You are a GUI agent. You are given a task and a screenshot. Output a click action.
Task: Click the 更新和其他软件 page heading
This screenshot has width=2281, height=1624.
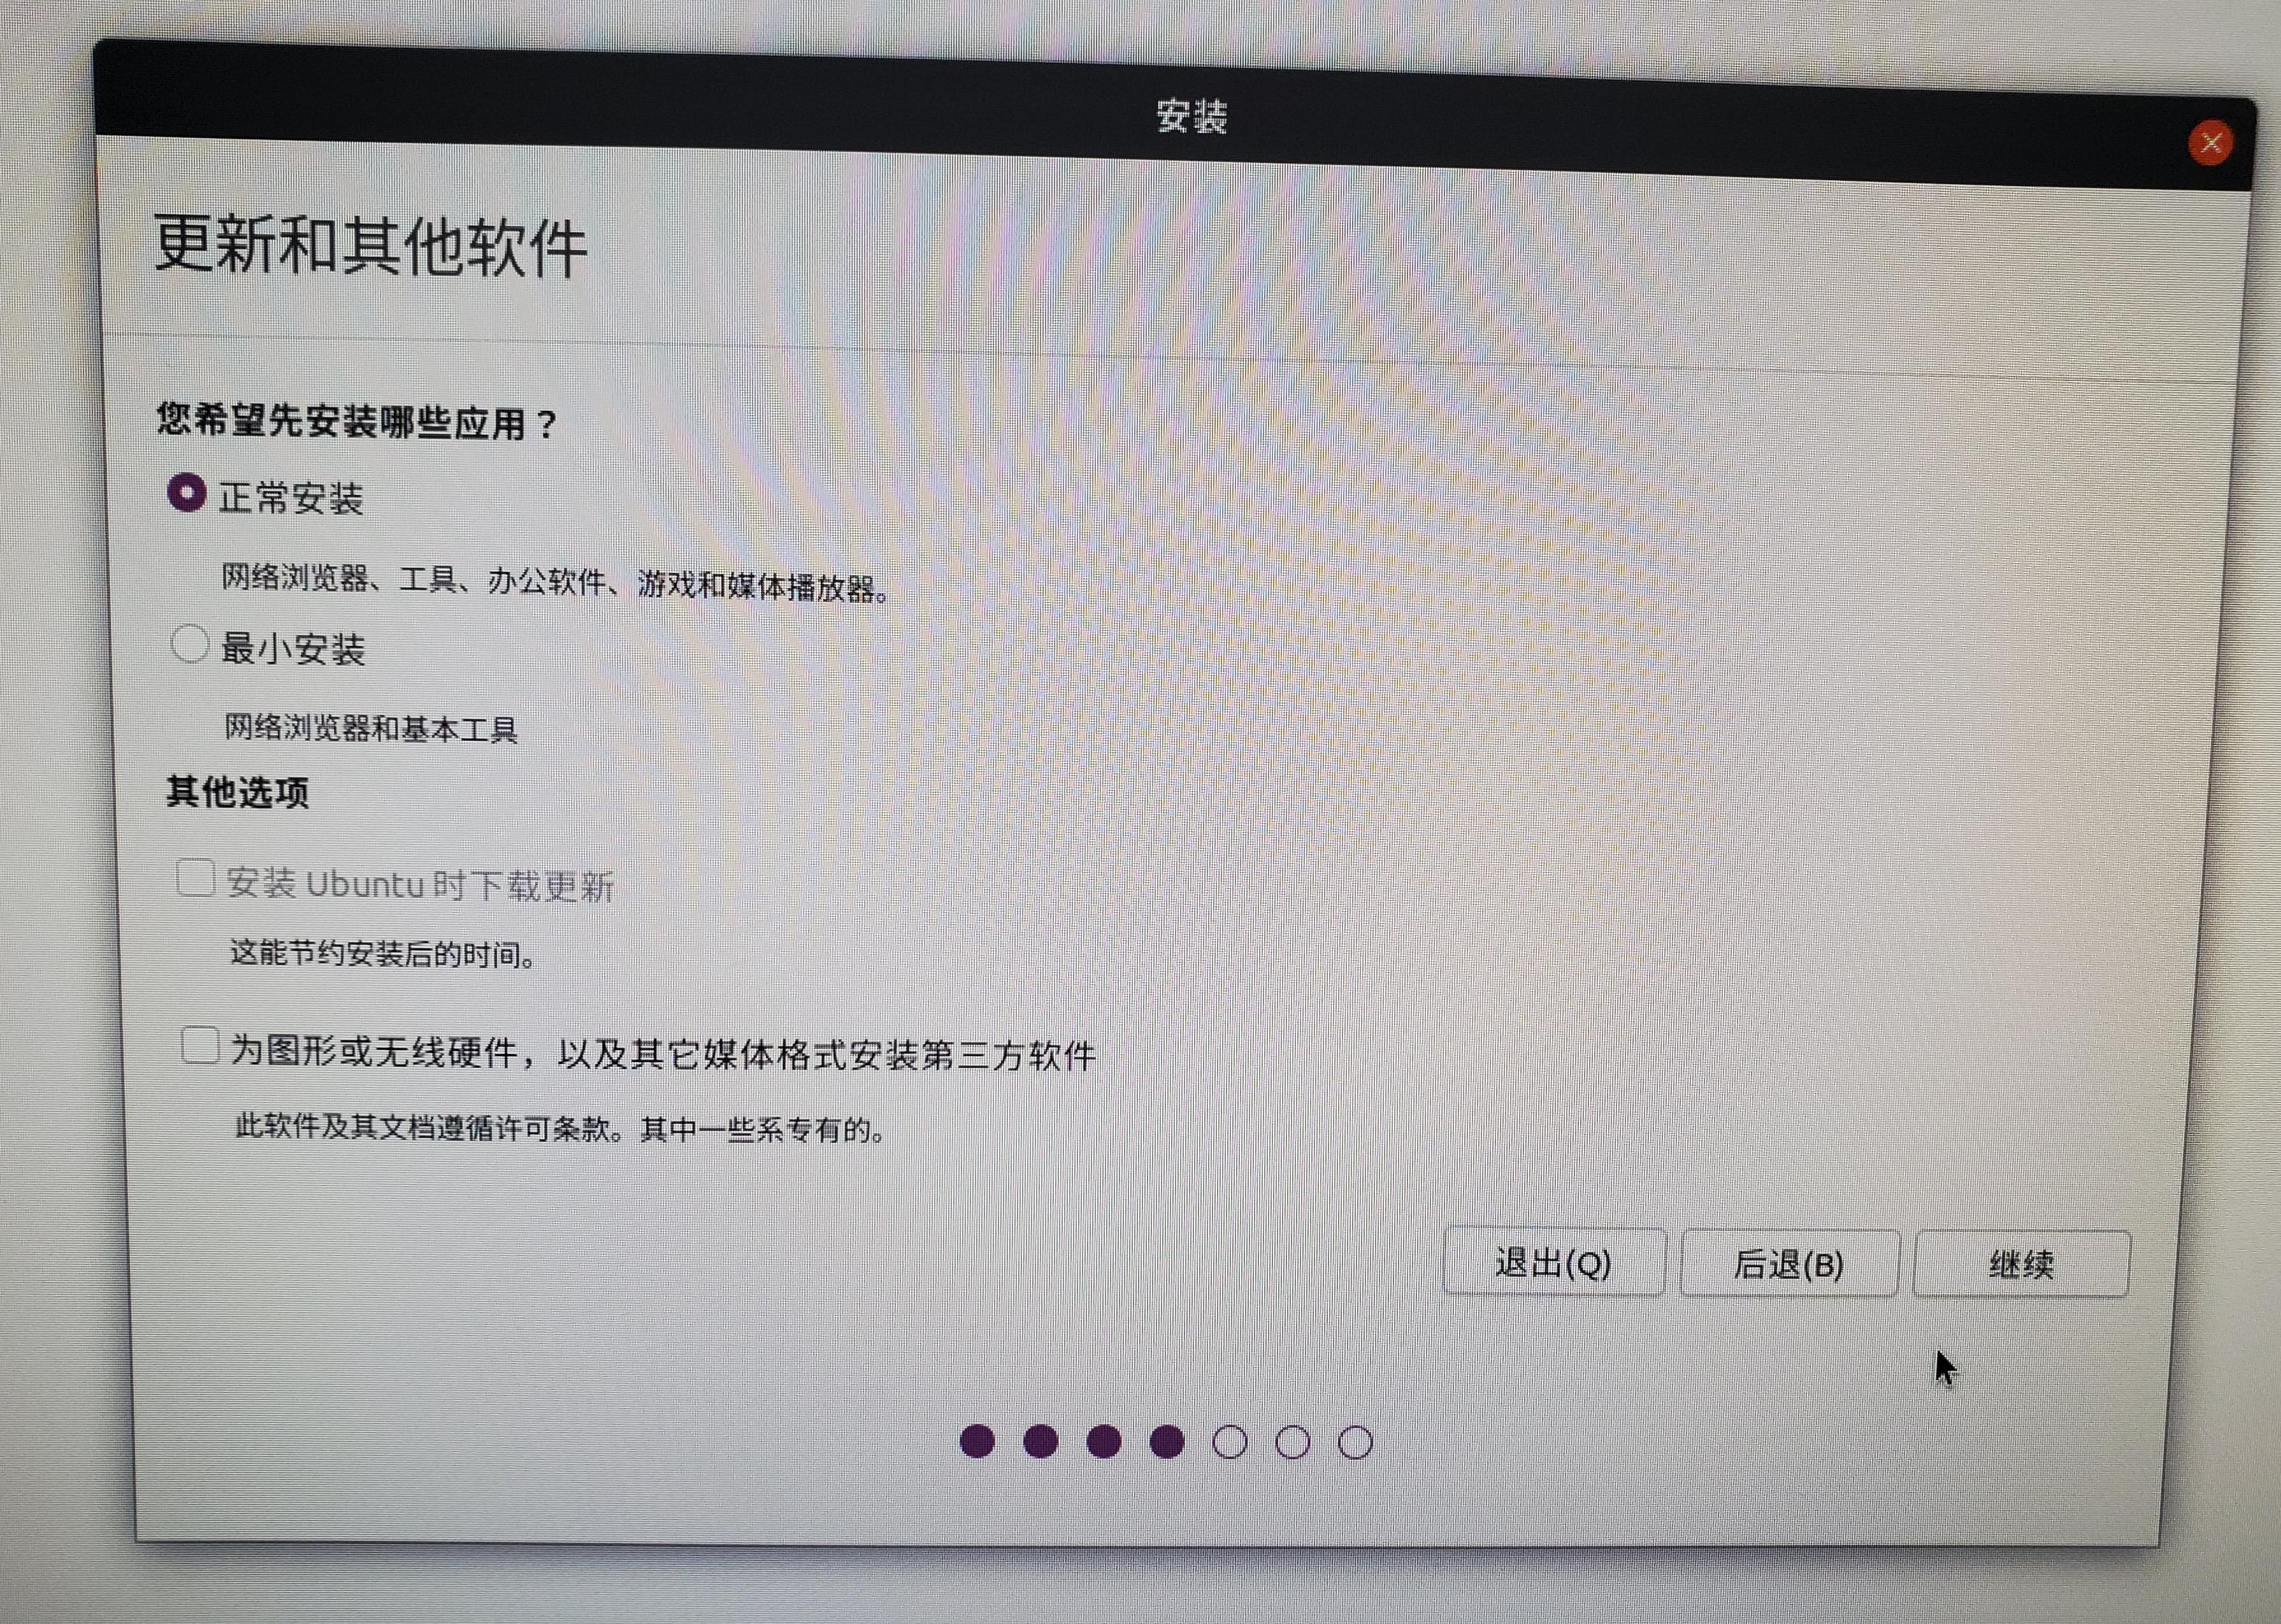click(370, 245)
